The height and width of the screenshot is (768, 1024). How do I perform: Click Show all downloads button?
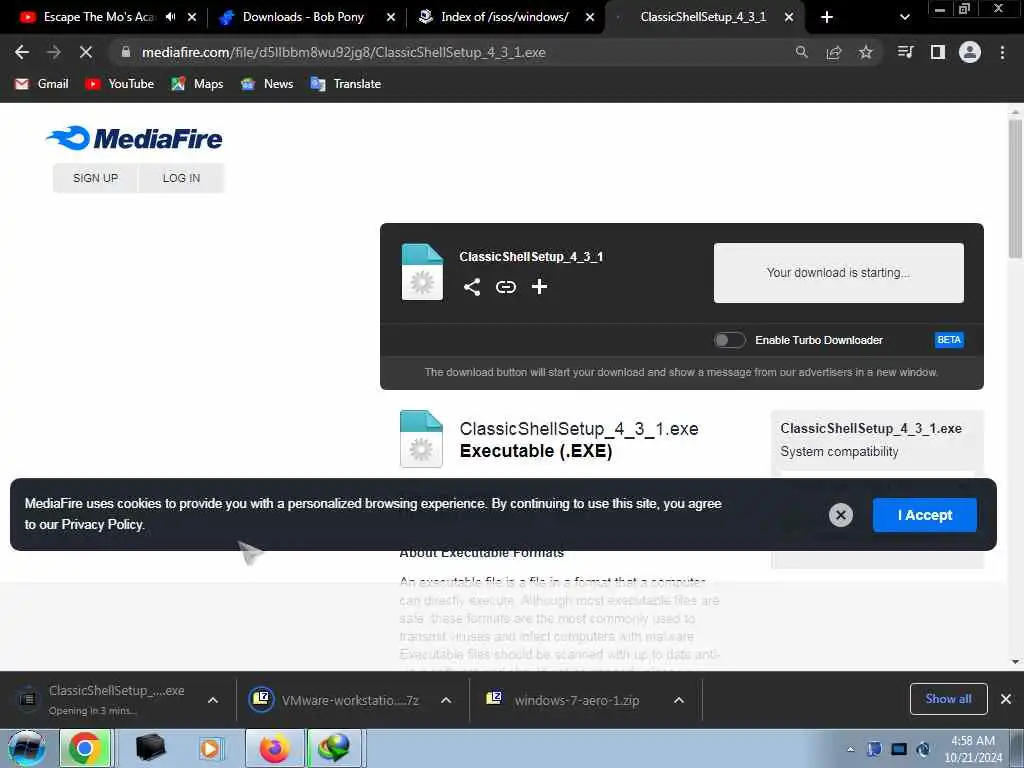tap(948, 699)
